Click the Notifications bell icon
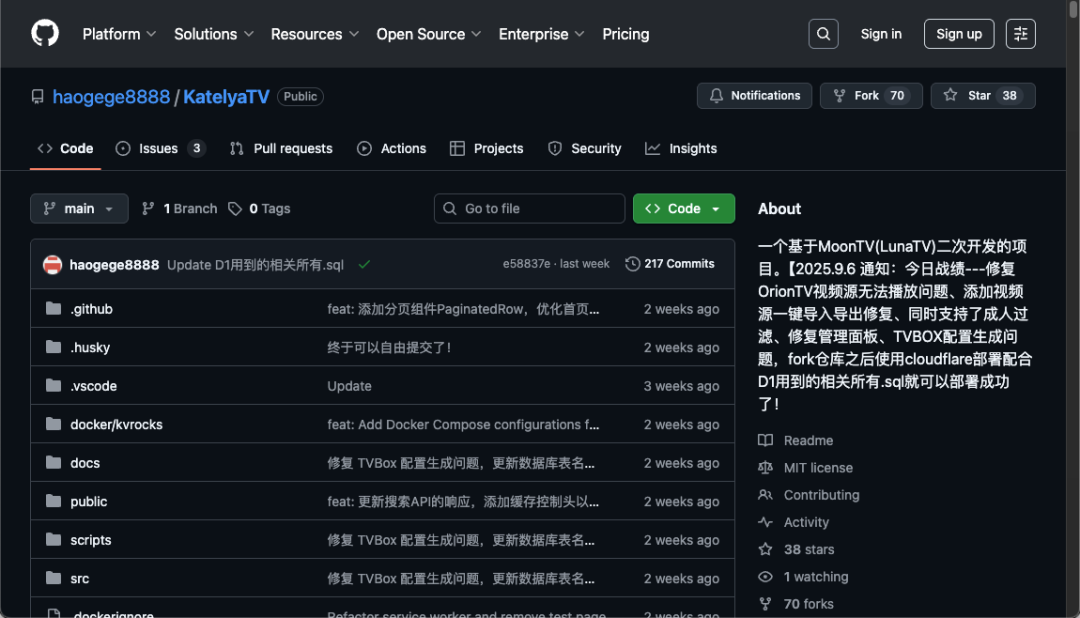1080x618 pixels. coord(716,95)
